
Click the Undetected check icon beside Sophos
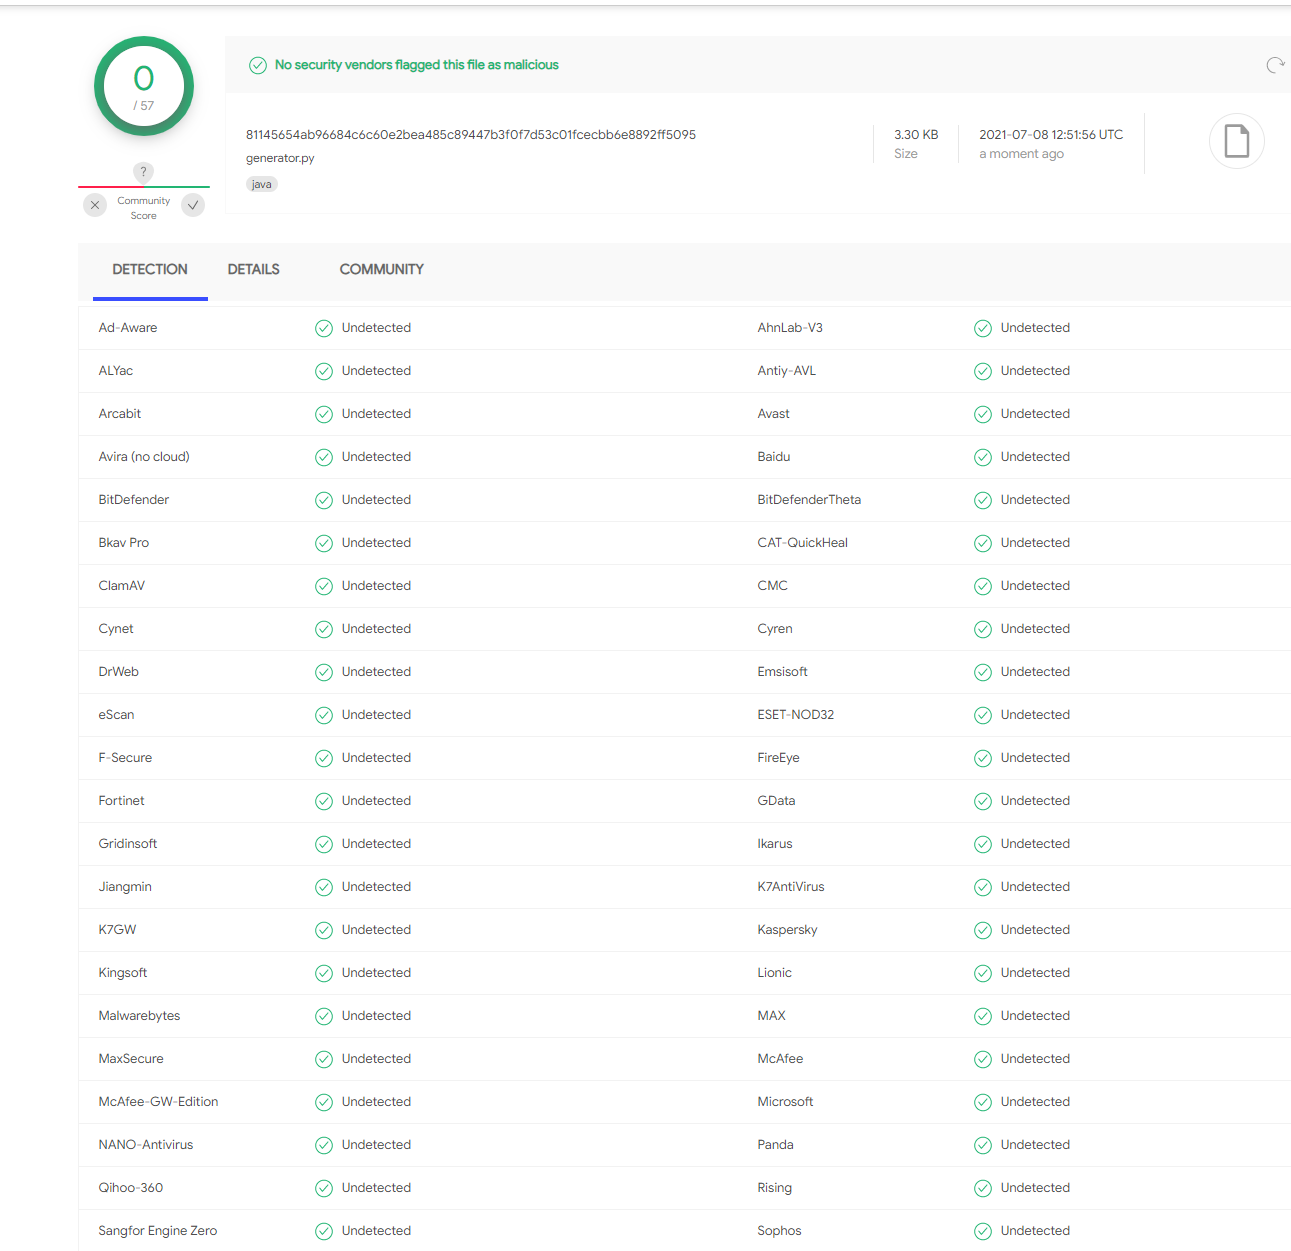982,1231
